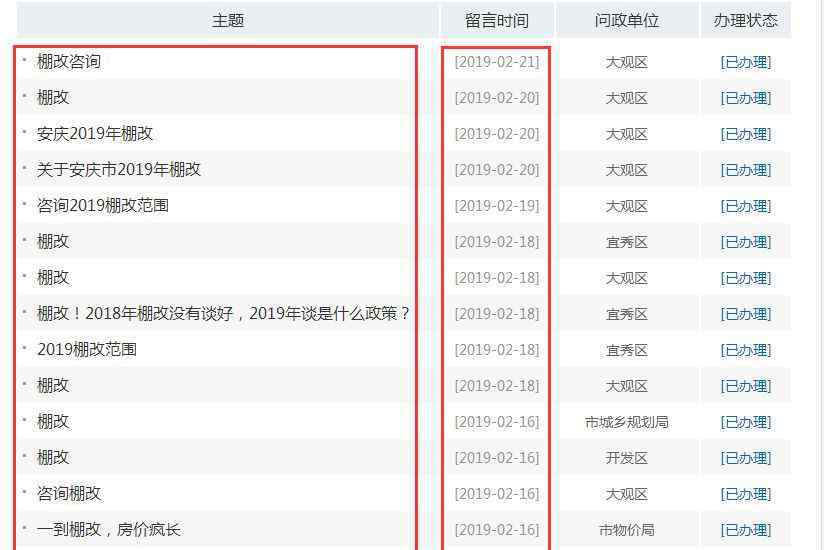
Task: Open the 安庆2019年棚改 message
Action: coord(95,134)
